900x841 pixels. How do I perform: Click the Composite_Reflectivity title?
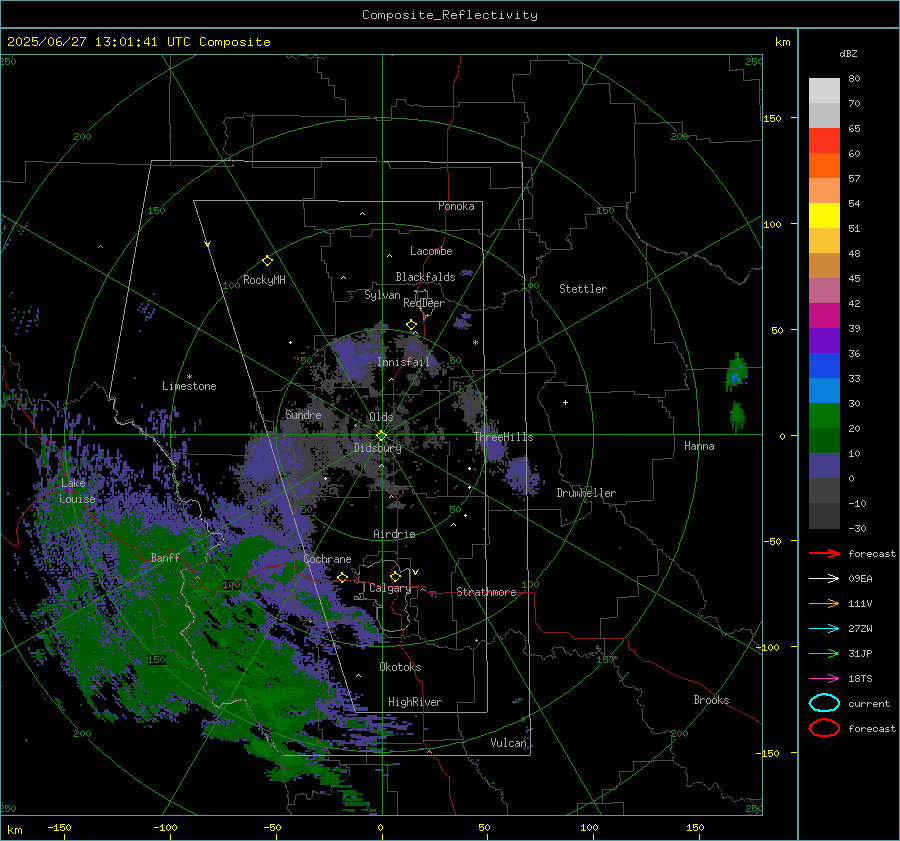[450, 15]
